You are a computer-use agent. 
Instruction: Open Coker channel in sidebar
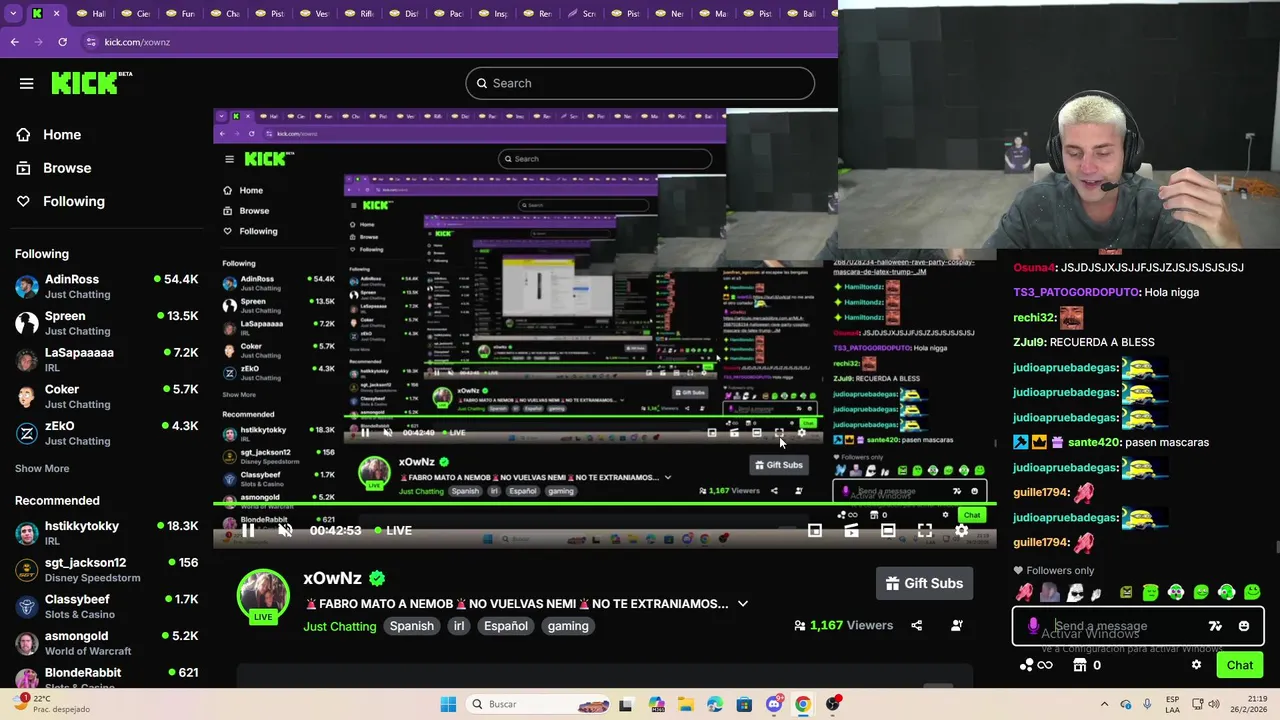[x=107, y=396]
